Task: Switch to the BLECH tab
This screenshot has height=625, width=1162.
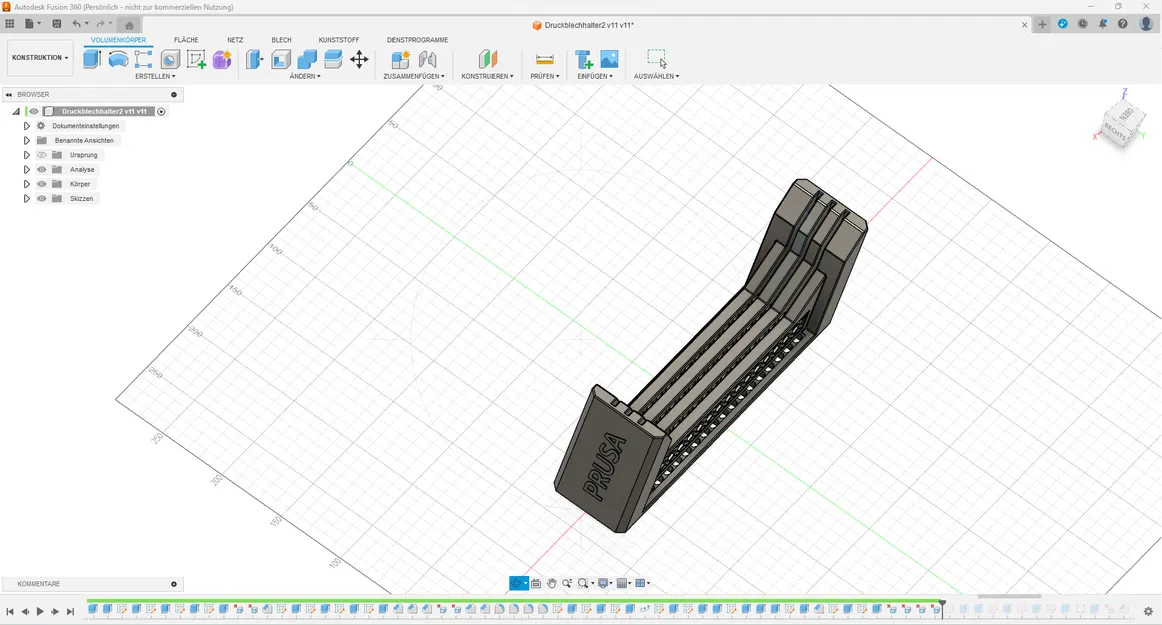Action: click(x=281, y=40)
